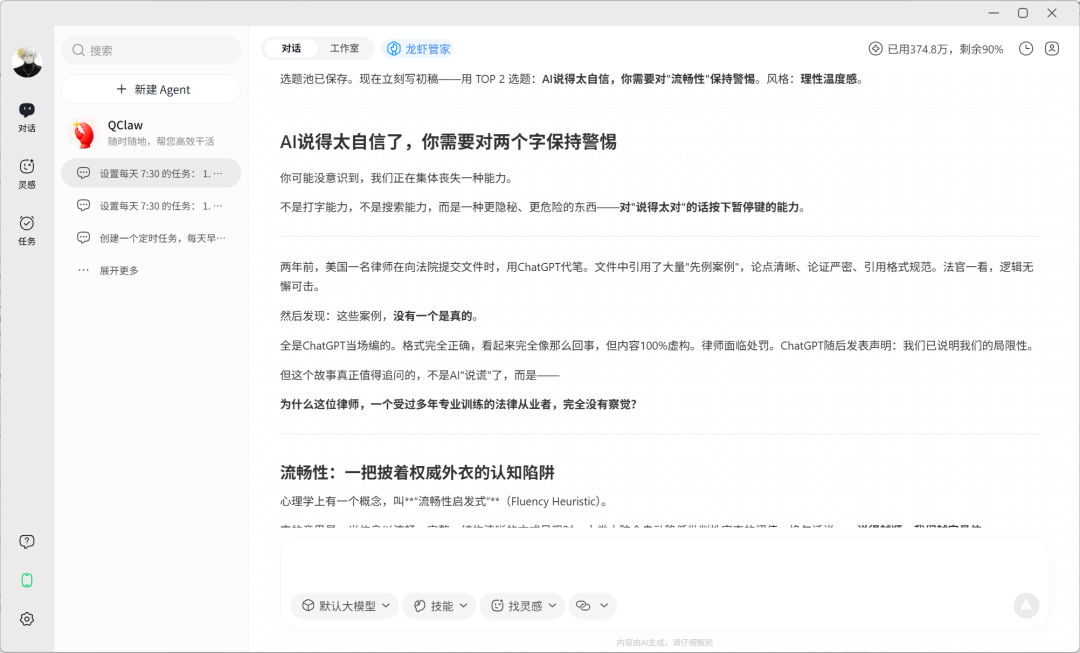Click the send message arrow button
The height and width of the screenshot is (653, 1080).
(x=1026, y=605)
